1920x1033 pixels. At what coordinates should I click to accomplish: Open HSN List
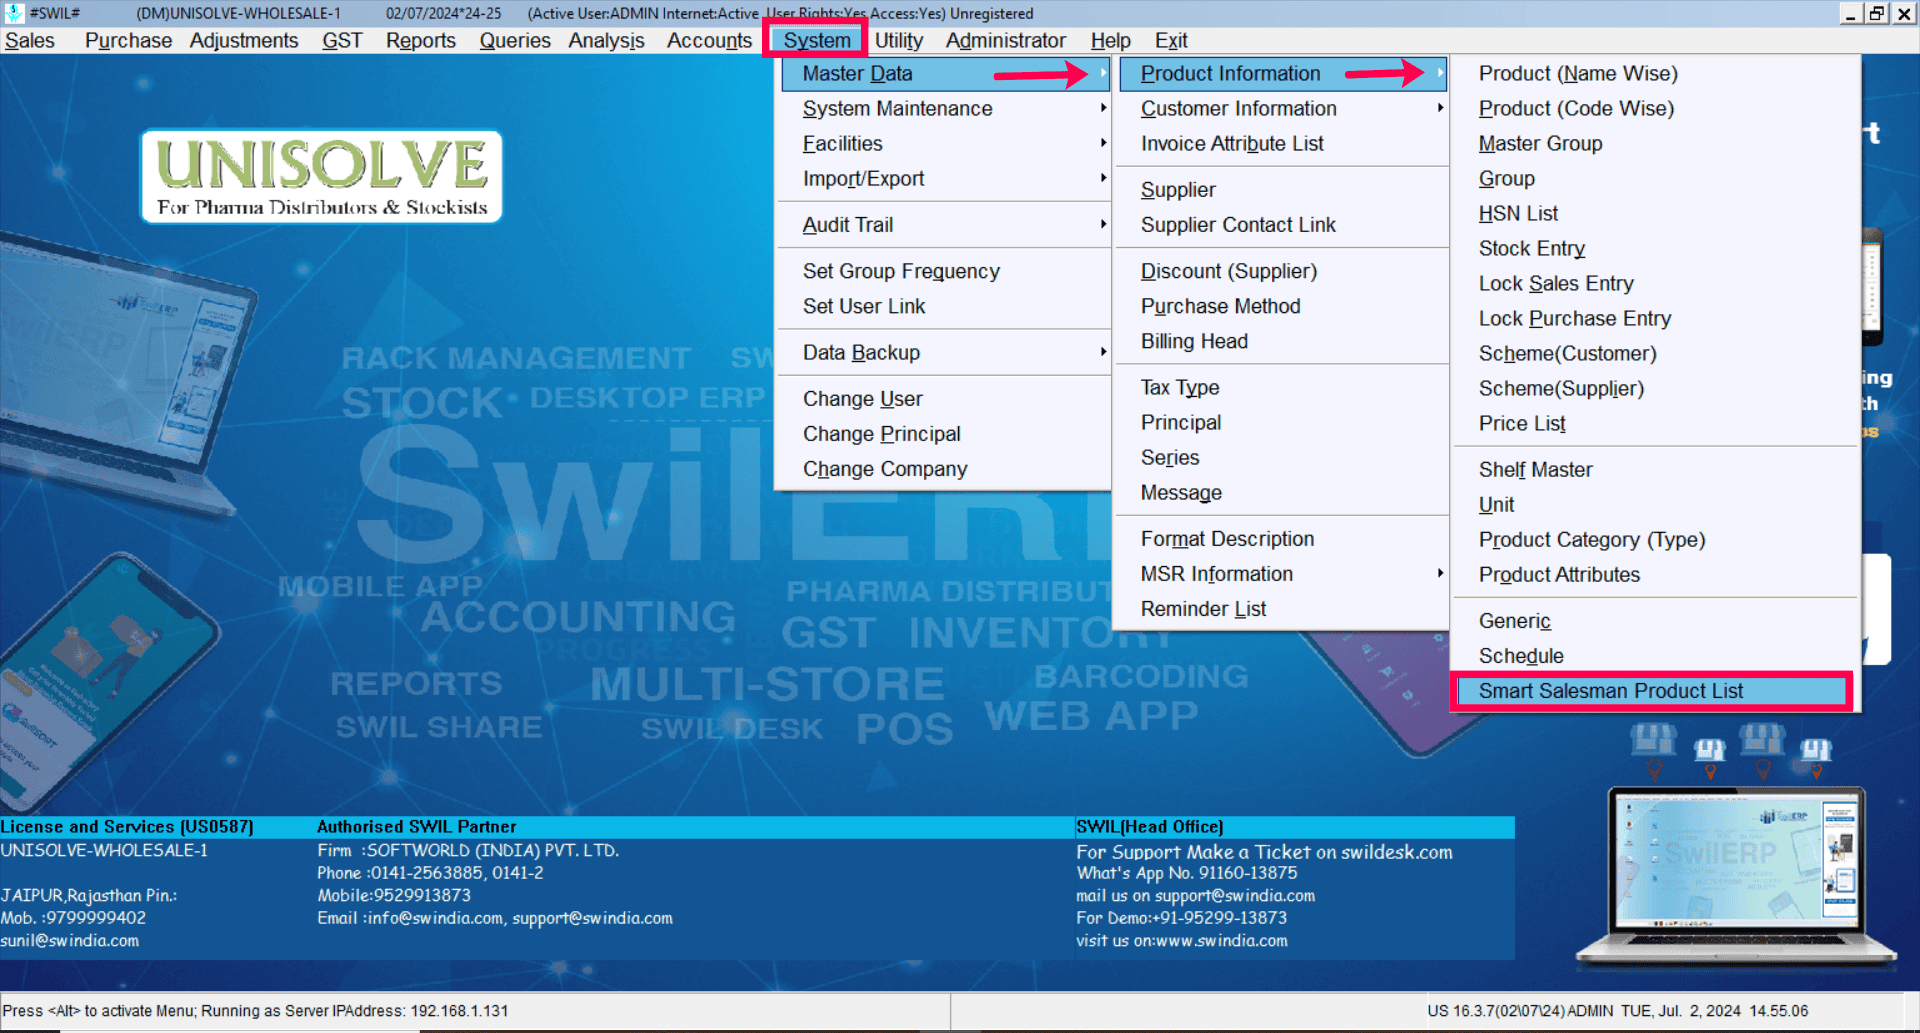click(x=1655, y=214)
